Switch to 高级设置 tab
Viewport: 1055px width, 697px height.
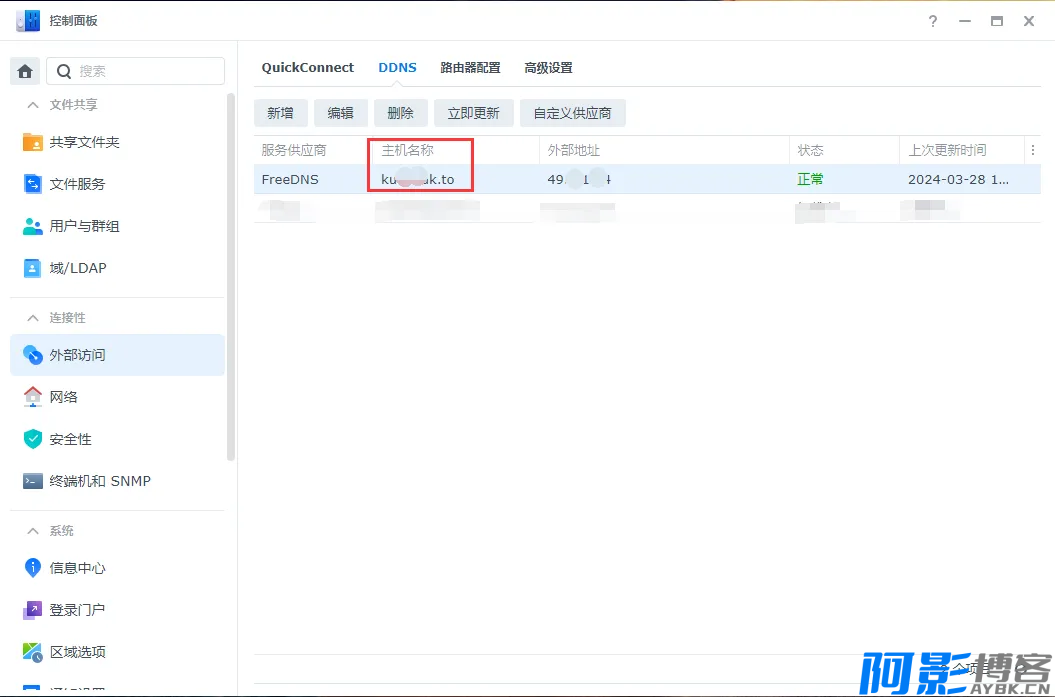pyautogui.click(x=548, y=67)
